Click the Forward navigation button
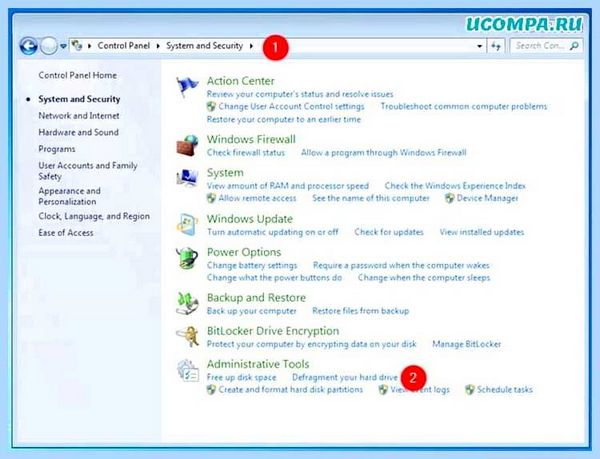 [x=49, y=46]
